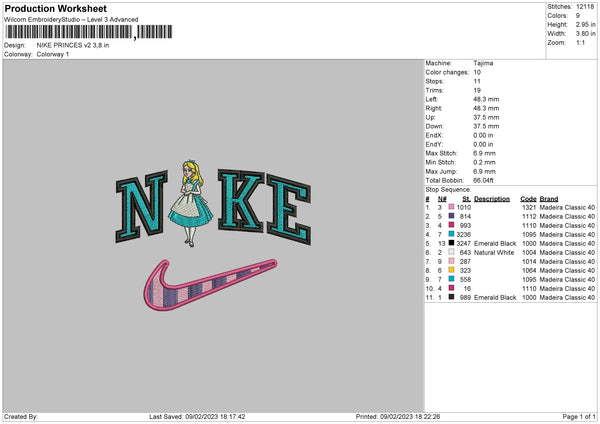Viewport: 600px width, 424px height.
Task: Pick the magenta swatch in the 16 stitches row
Action: click(451, 288)
